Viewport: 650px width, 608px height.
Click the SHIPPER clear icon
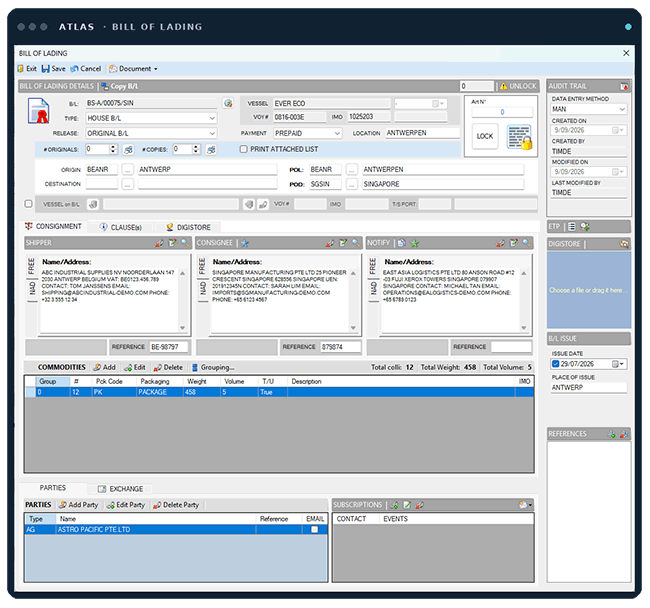159,243
